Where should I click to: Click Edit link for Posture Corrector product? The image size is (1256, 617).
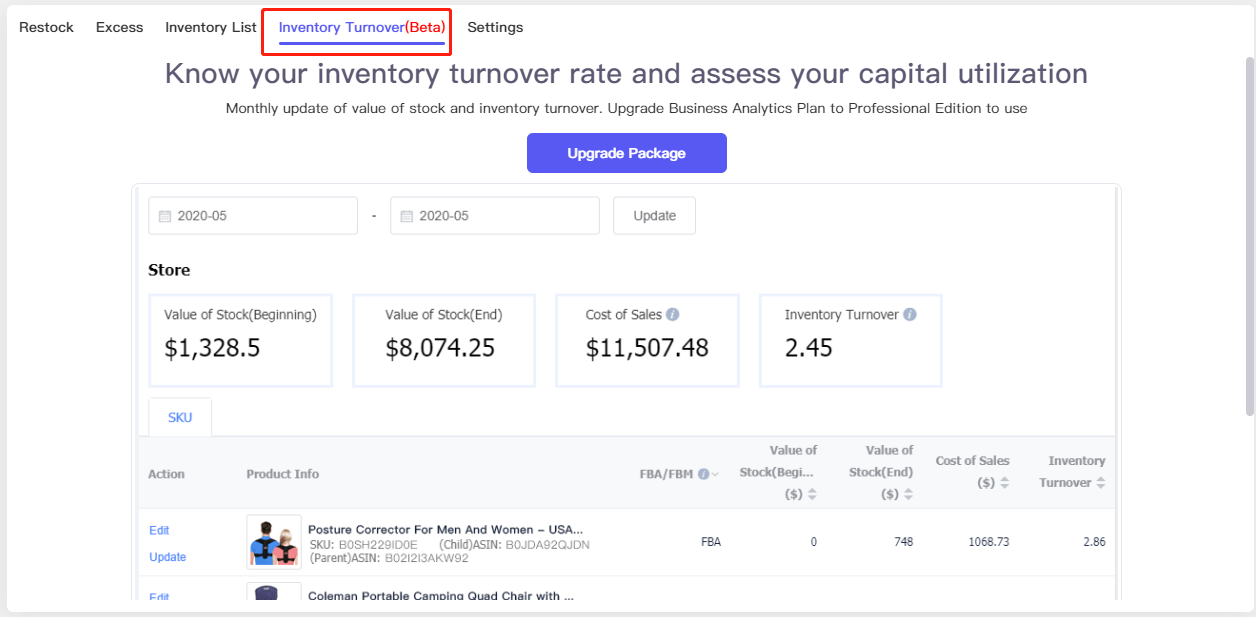click(x=159, y=530)
